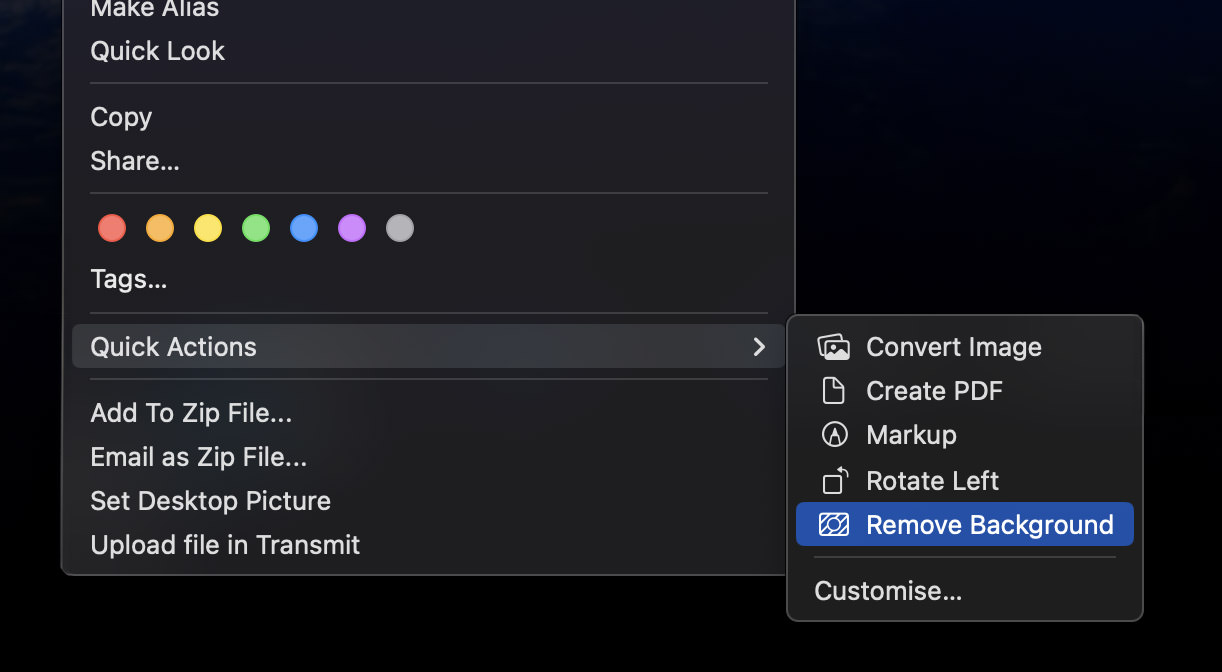Image resolution: width=1222 pixels, height=672 pixels.
Task: Click the Rotate Left icon
Action: [x=835, y=481]
